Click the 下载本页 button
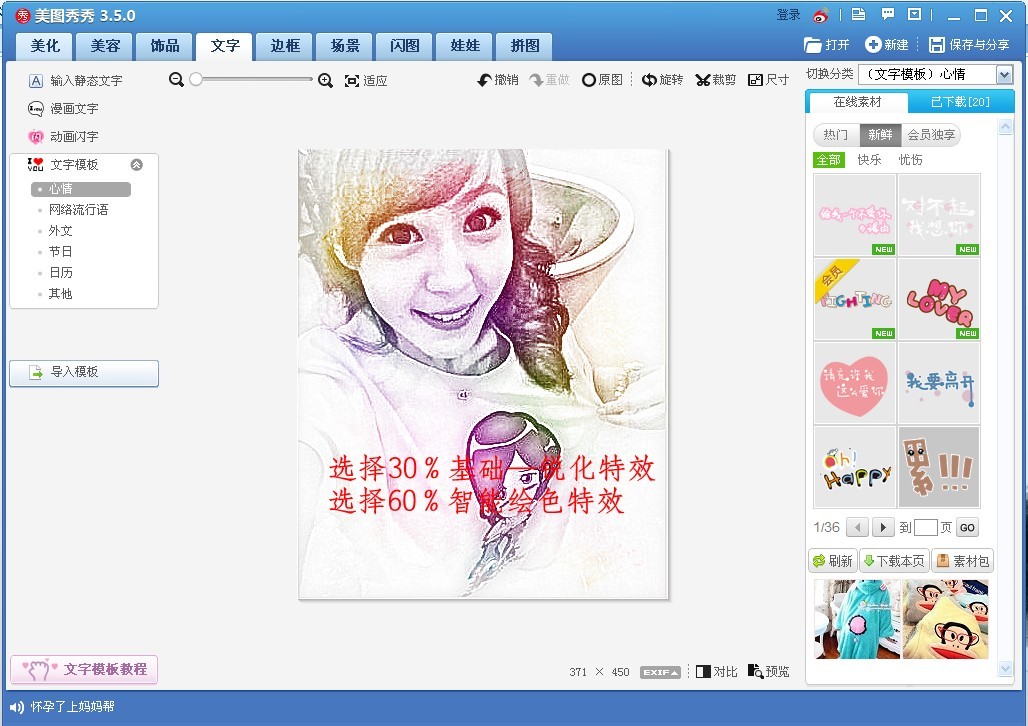This screenshot has width=1028, height=726. pos(893,561)
